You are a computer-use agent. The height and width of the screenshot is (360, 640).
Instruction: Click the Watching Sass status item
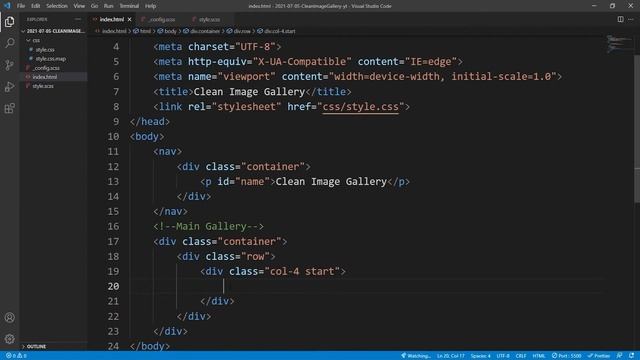[x=416, y=356]
